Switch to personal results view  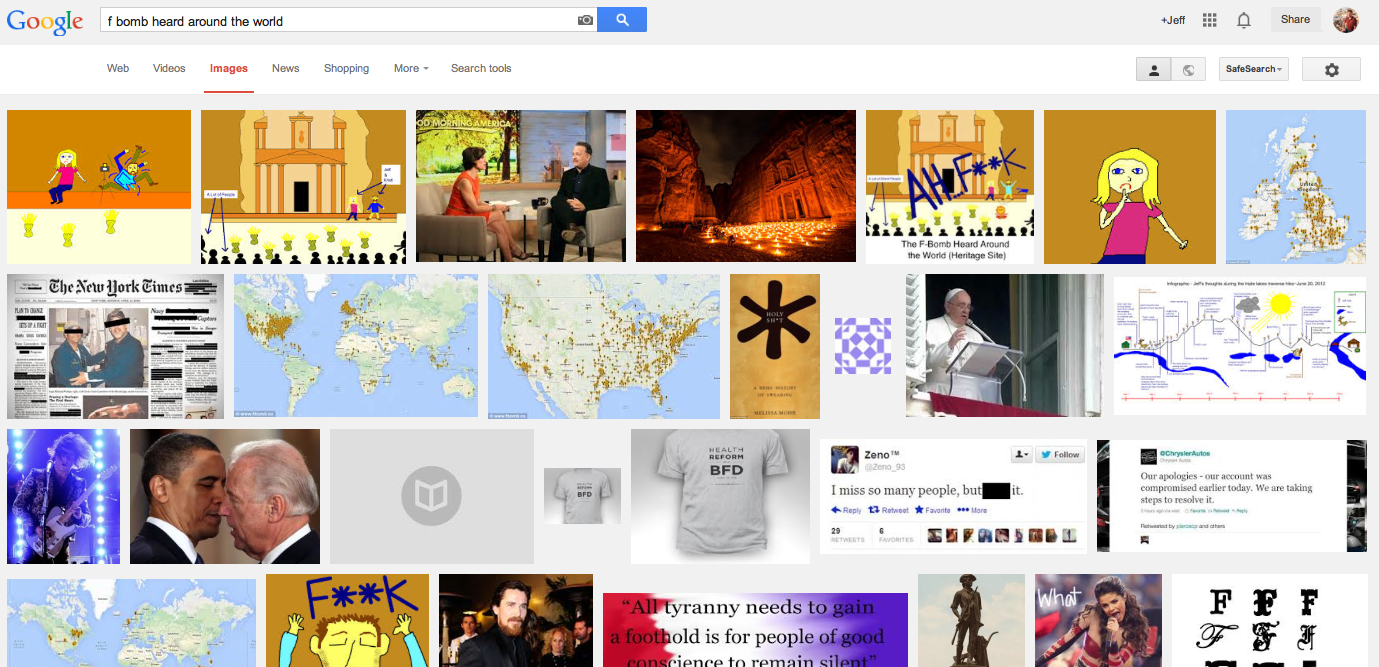pos(1153,69)
